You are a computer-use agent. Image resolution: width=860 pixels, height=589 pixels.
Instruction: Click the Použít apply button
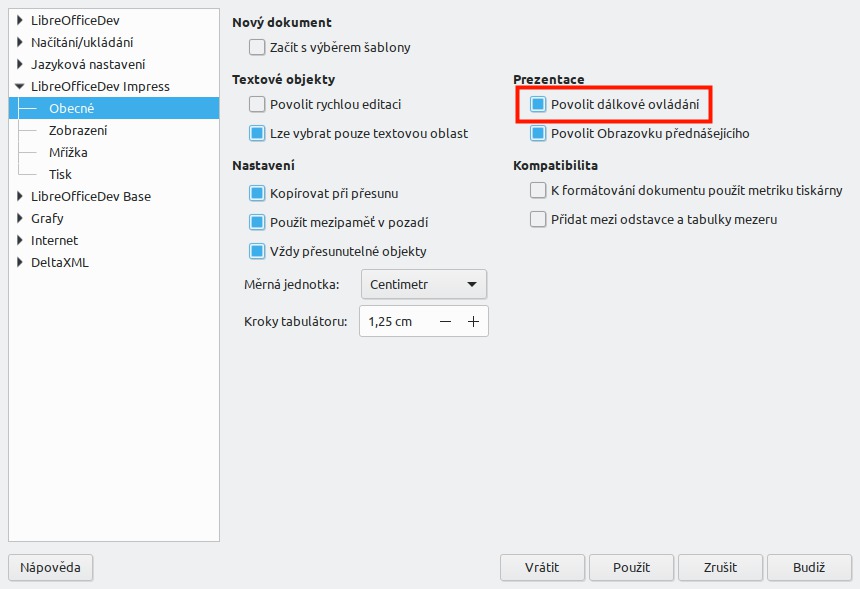point(631,567)
